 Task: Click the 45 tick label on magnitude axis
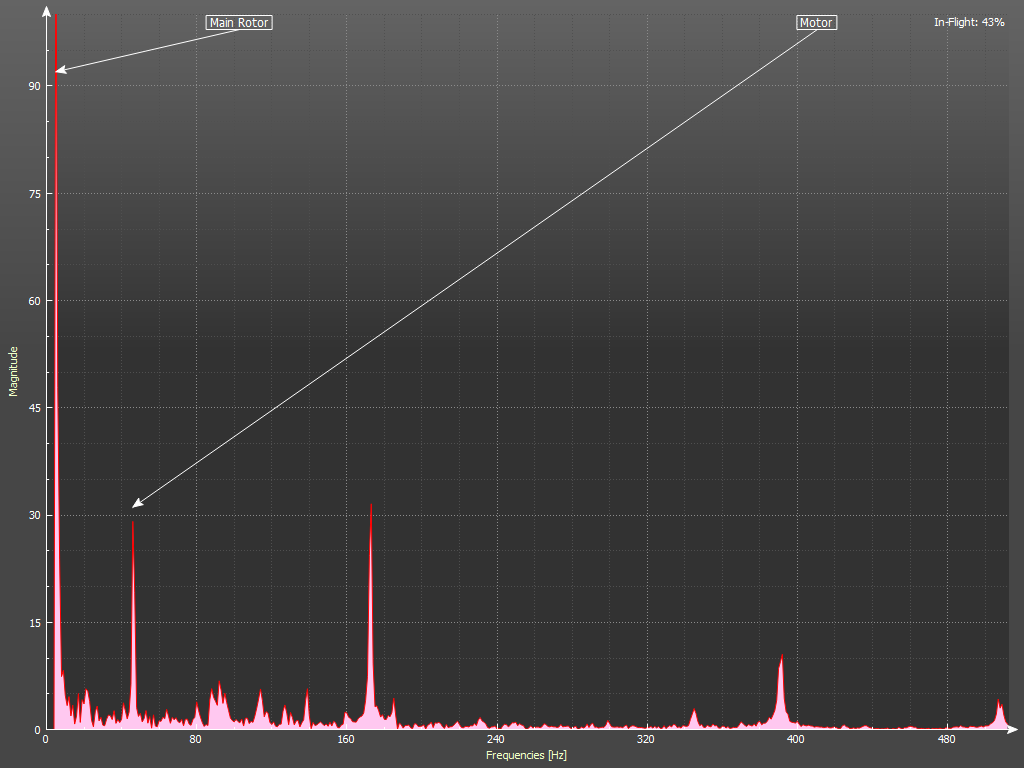(x=34, y=408)
